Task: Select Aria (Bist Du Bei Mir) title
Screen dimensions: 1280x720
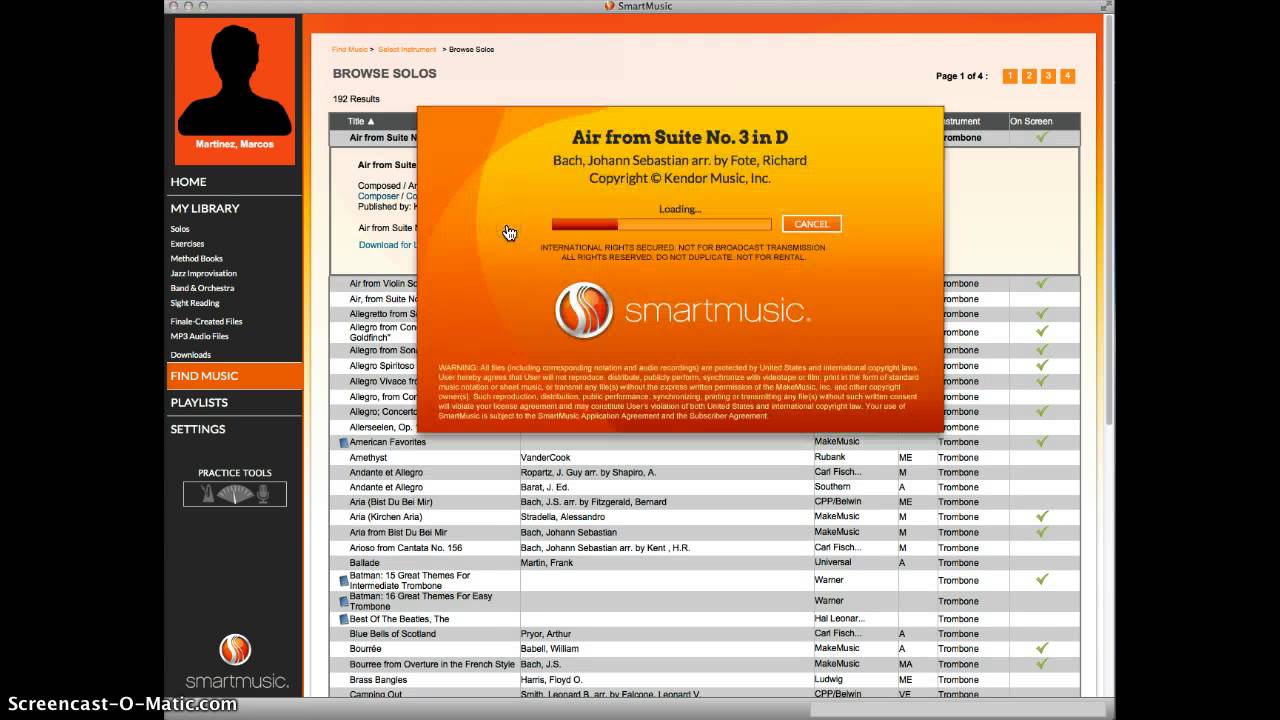Action: coord(391,502)
